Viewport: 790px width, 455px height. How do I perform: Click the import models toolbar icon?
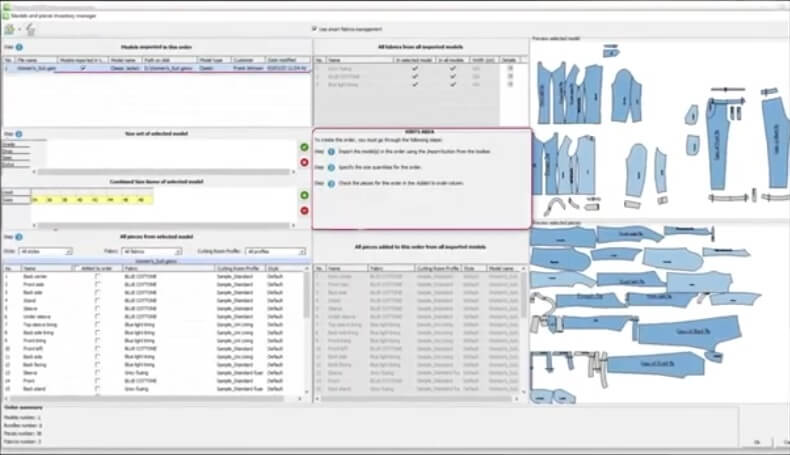pos(9,30)
